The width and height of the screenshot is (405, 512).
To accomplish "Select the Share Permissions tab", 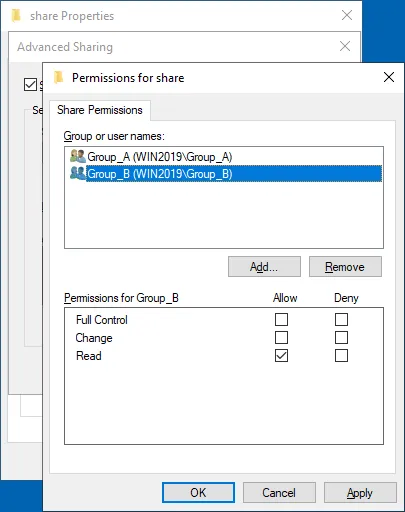I will click(100, 110).
